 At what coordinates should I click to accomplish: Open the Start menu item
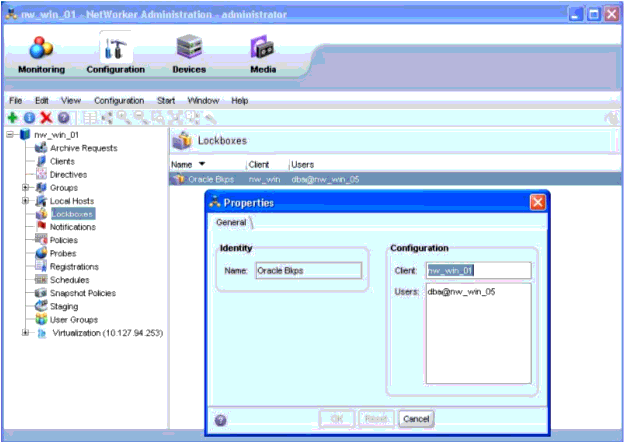tap(166, 101)
